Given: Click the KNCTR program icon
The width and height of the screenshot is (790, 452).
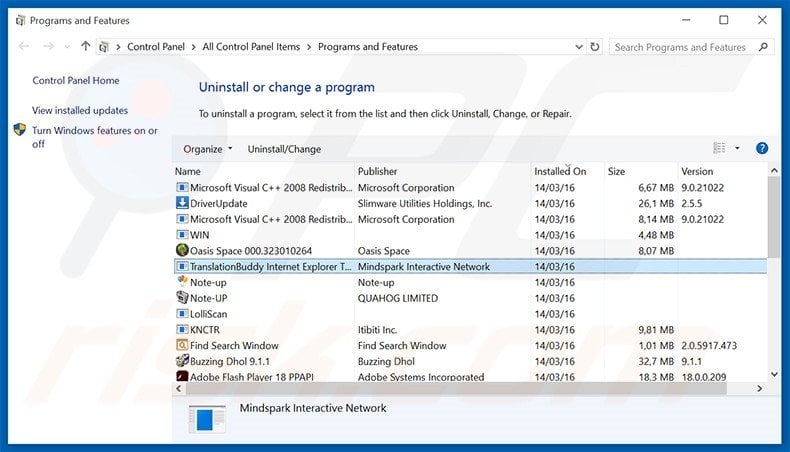Looking at the screenshot, I should pos(182,329).
